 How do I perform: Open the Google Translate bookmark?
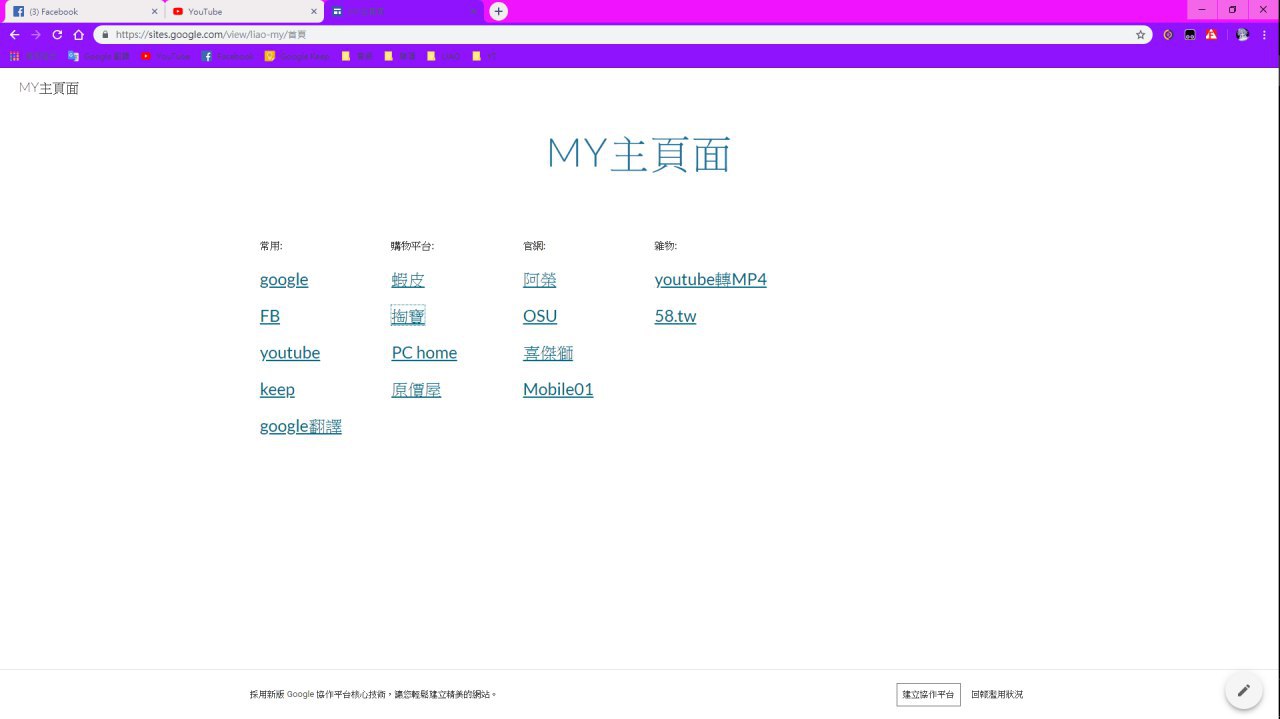[99, 56]
